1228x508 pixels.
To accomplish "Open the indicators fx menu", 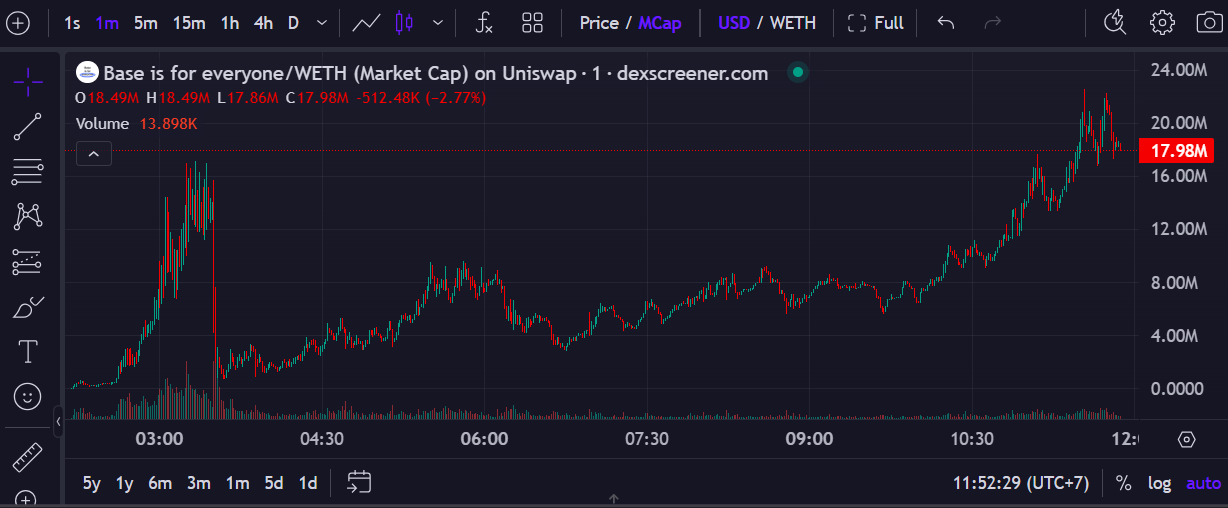I will coord(484,22).
